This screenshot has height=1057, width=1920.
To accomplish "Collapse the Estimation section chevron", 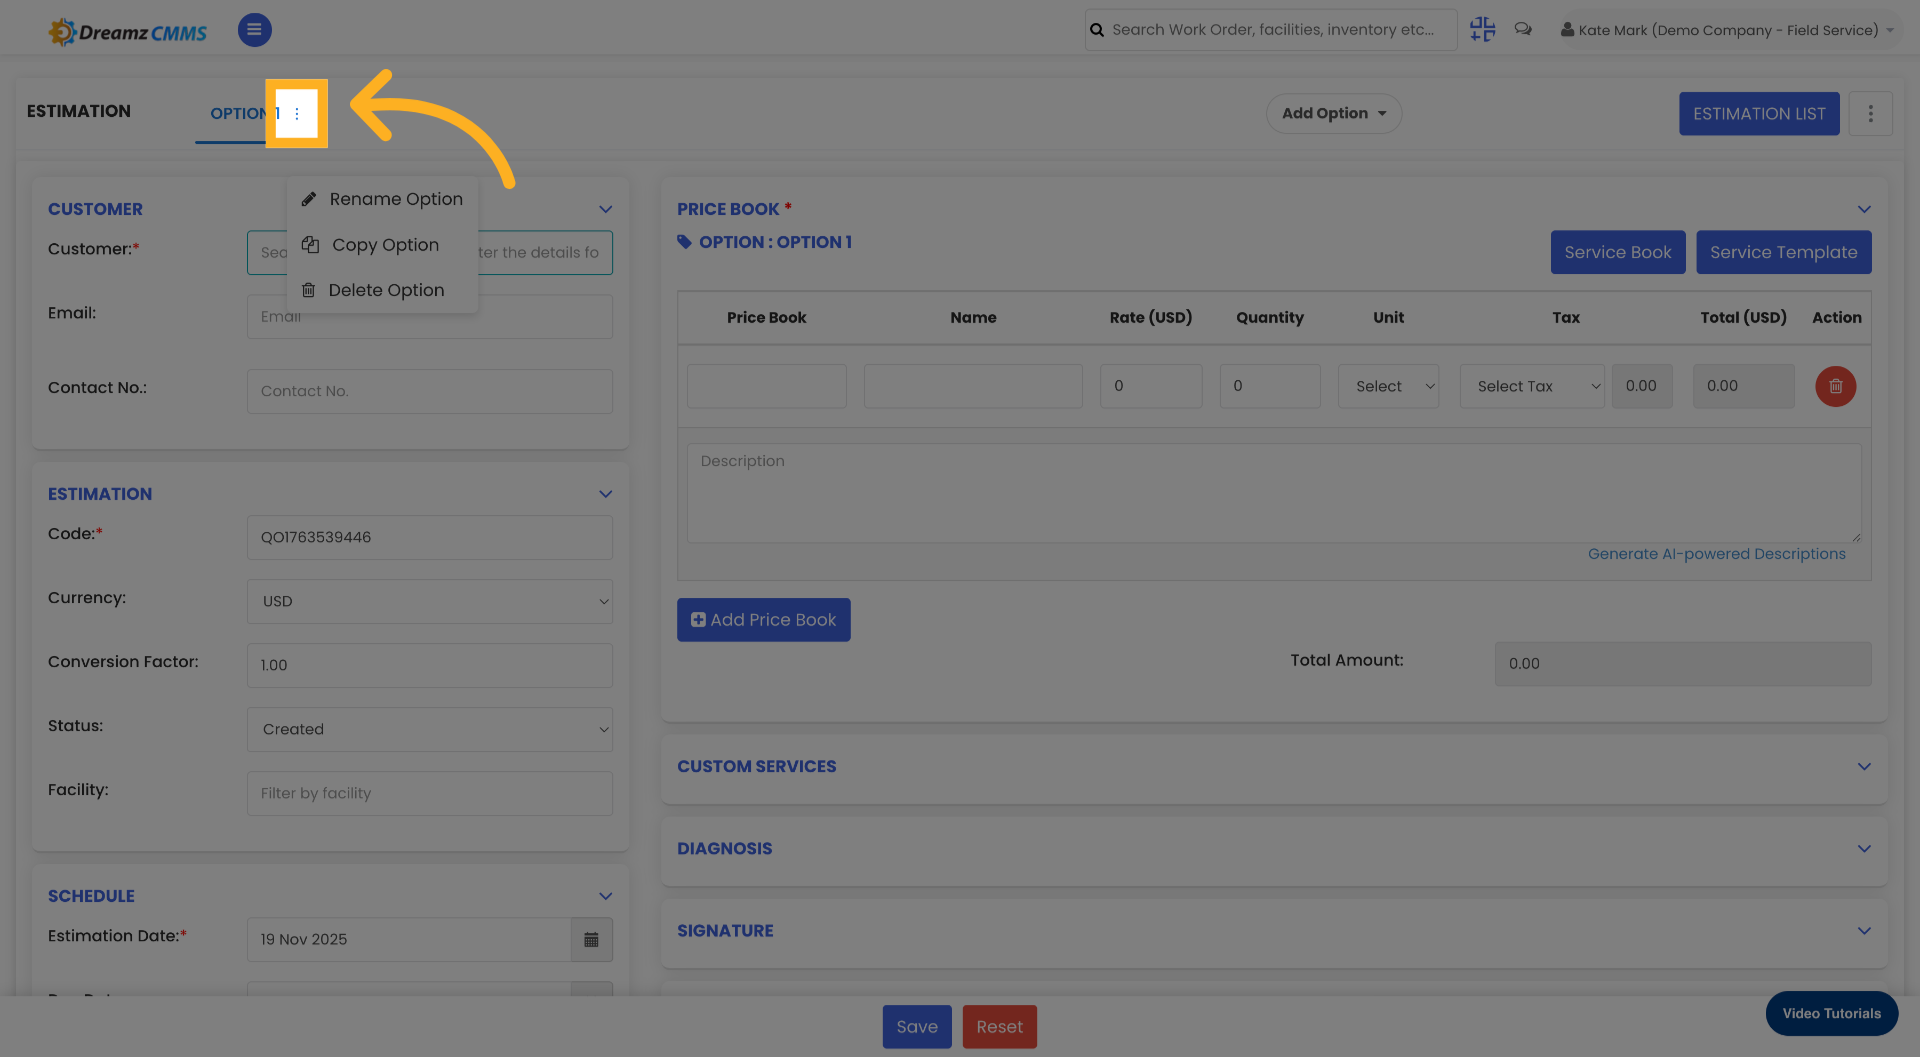I will tap(605, 494).
